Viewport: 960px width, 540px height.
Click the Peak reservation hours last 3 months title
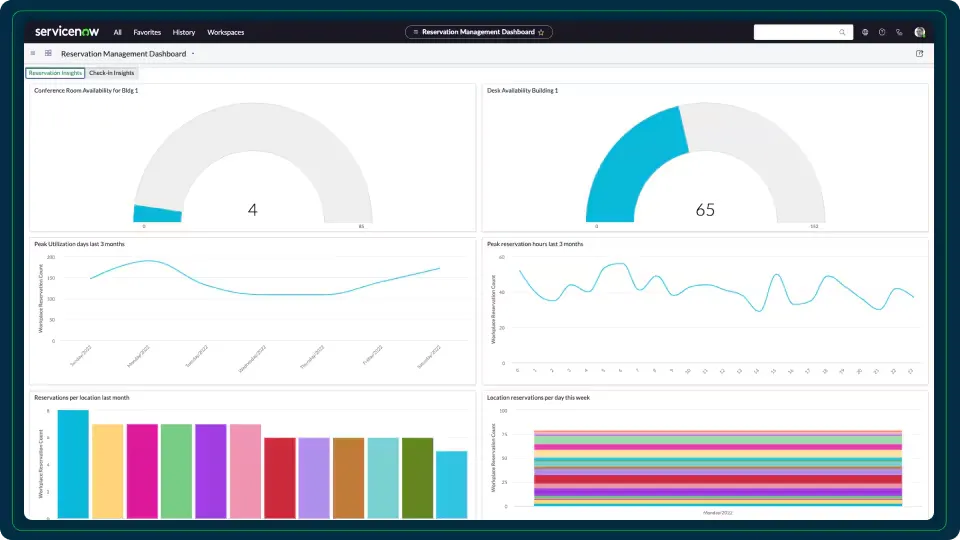click(x=535, y=244)
